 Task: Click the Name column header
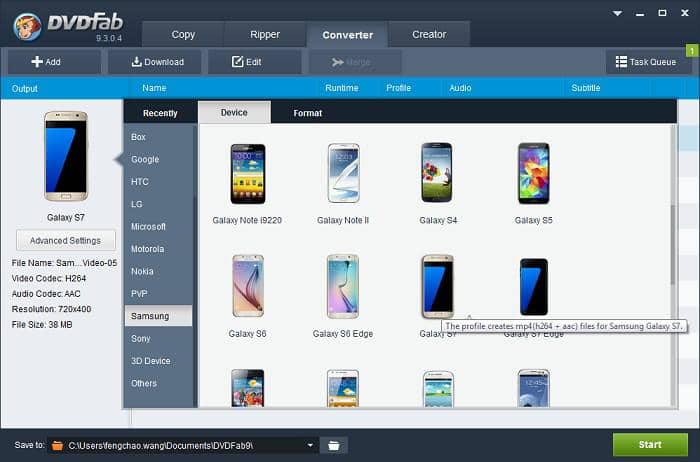click(x=154, y=88)
